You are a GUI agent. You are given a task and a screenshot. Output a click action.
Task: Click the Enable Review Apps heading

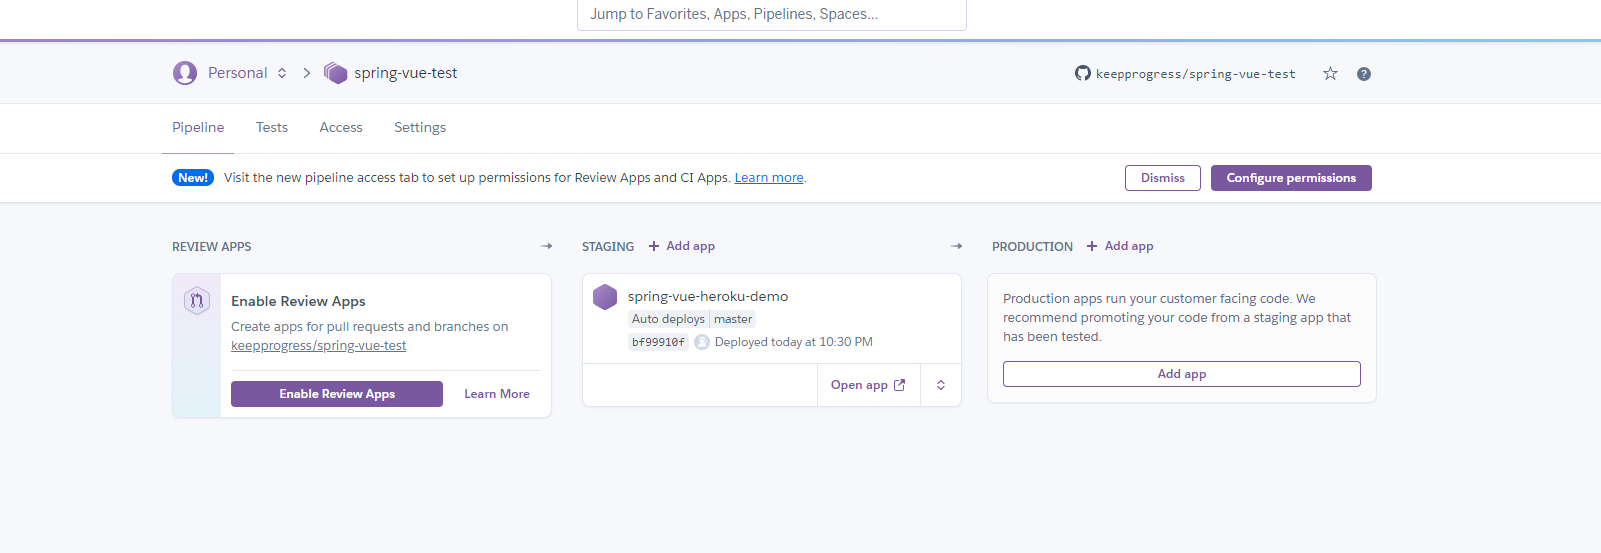(298, 301)
